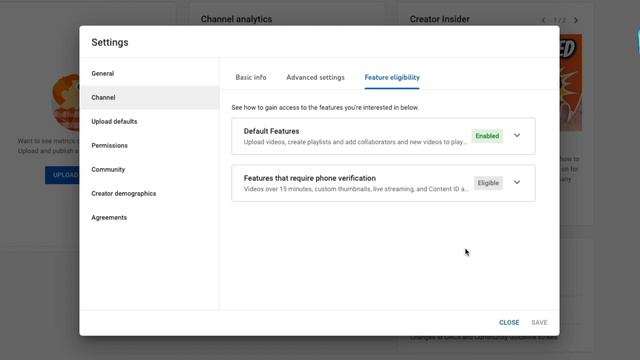Expand Features that require phone verification chevron
Image resolution: width=640 pixels, height=360 pixels.
pos(517,182)
